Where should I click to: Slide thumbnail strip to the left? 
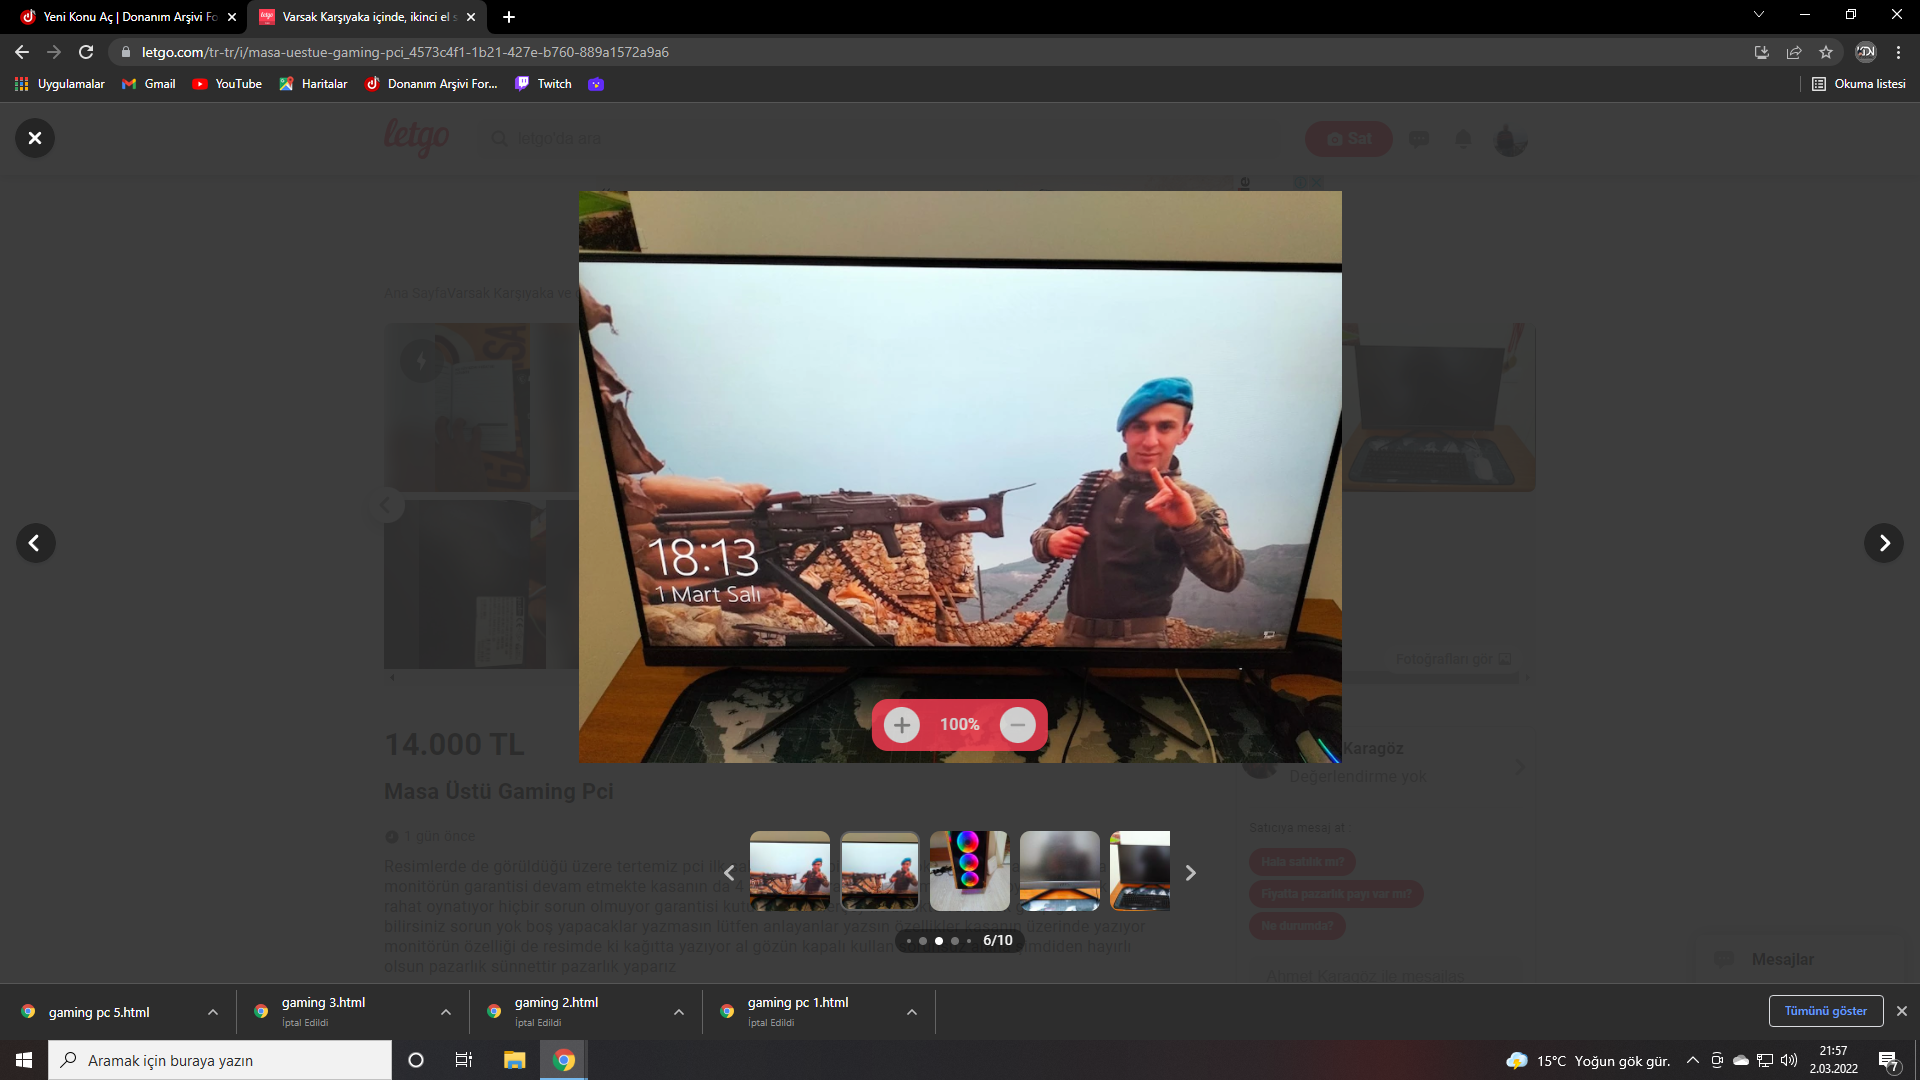pos(729,873)
